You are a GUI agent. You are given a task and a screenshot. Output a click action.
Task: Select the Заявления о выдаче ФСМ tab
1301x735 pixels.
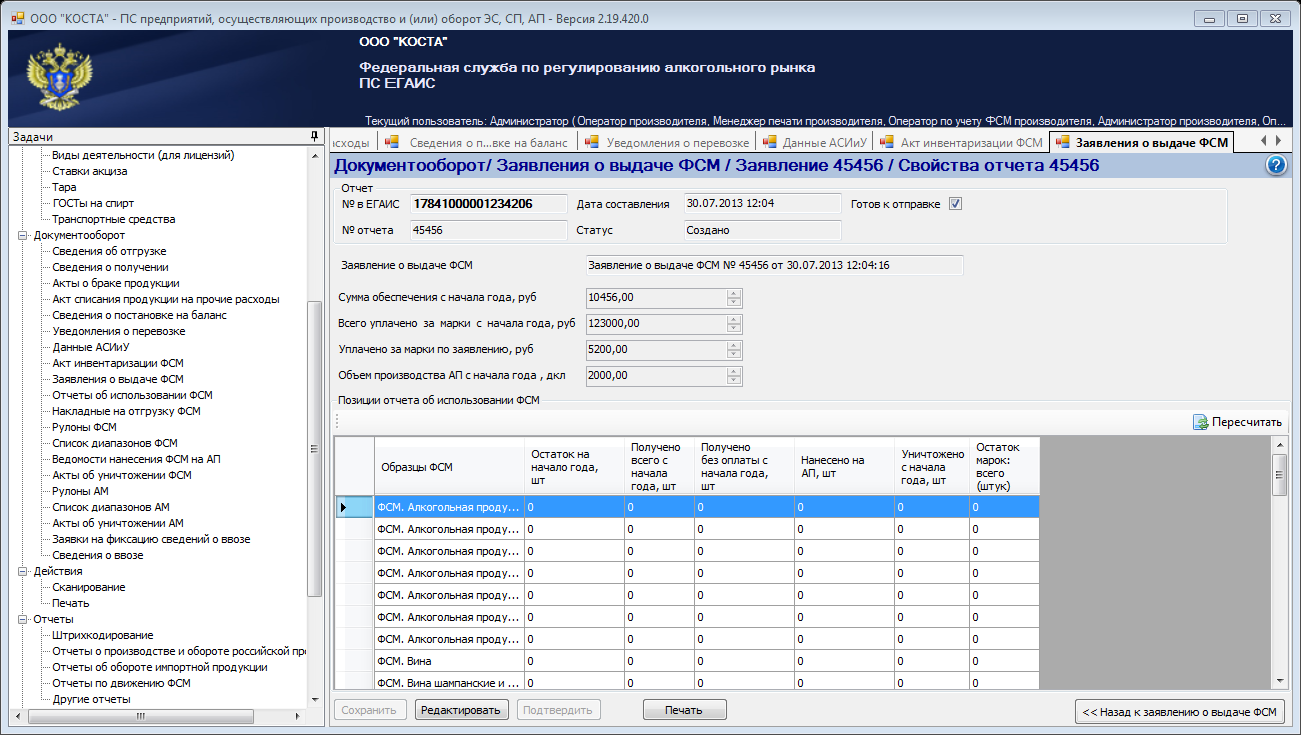tap(1141, 142)
